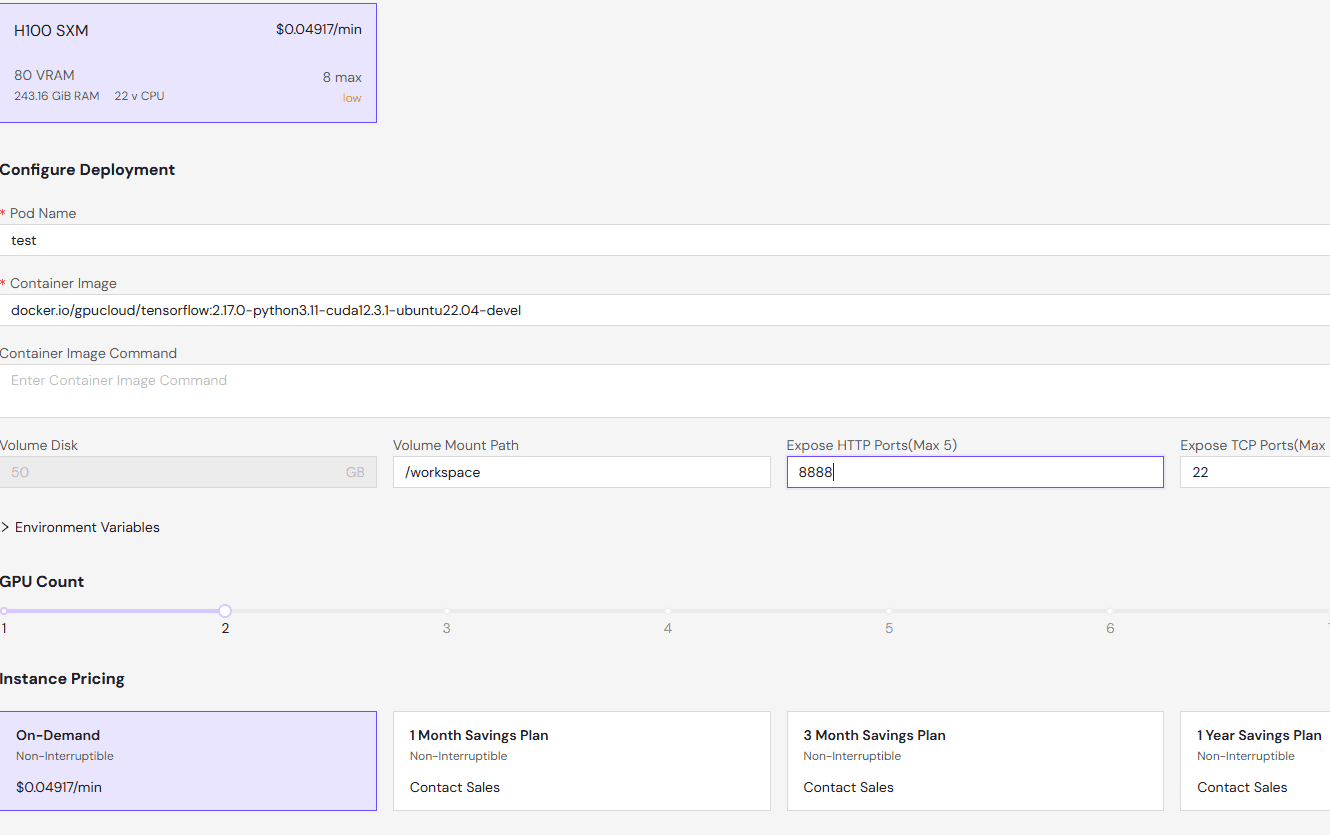
Task: Set GPU Count slider to 1
Action: click(4, 611)
